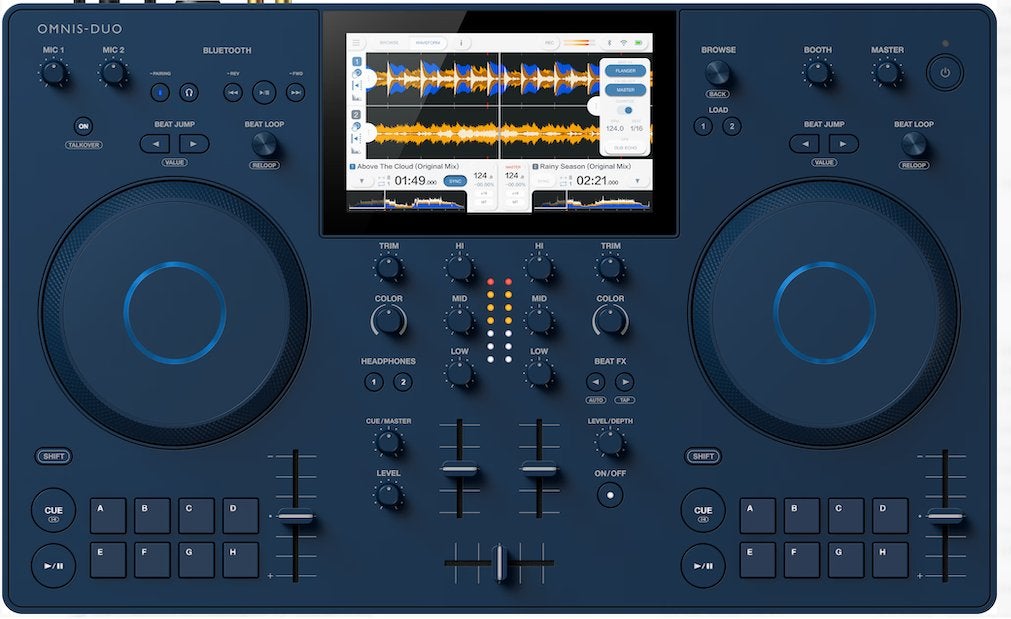Hit the left deck CUE button
This screenshot has height=619, width=1011.
coord(54,510)
